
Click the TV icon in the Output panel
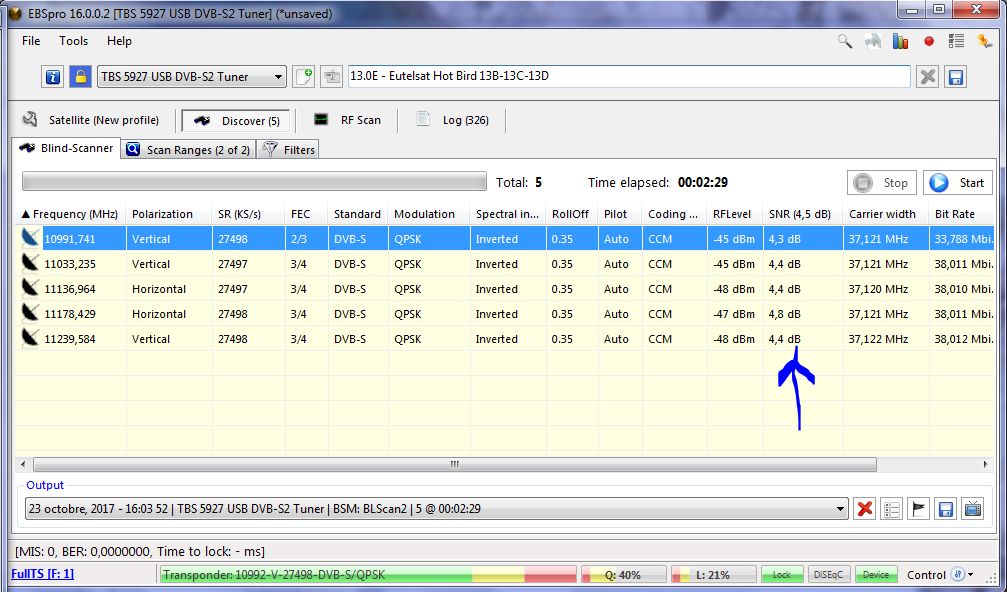[x=971, y=509]
